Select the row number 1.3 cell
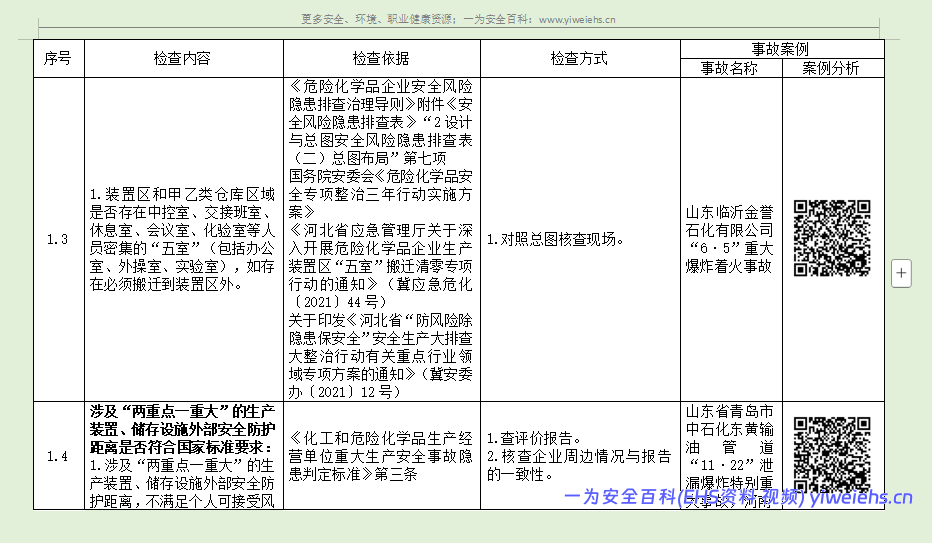The width and height of the screenshot is (932, 543). [58, 239]
